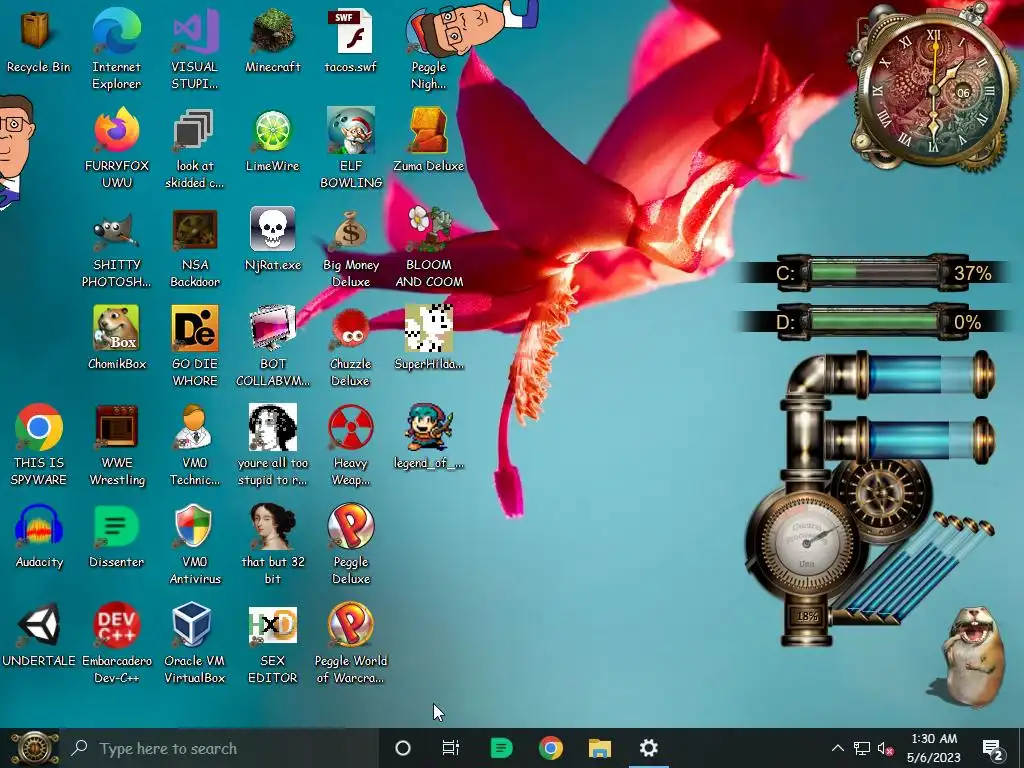Select the Peggle Nigh... desktop shortcut
This screenshot has height=768, width=1024.
point(428,48)
